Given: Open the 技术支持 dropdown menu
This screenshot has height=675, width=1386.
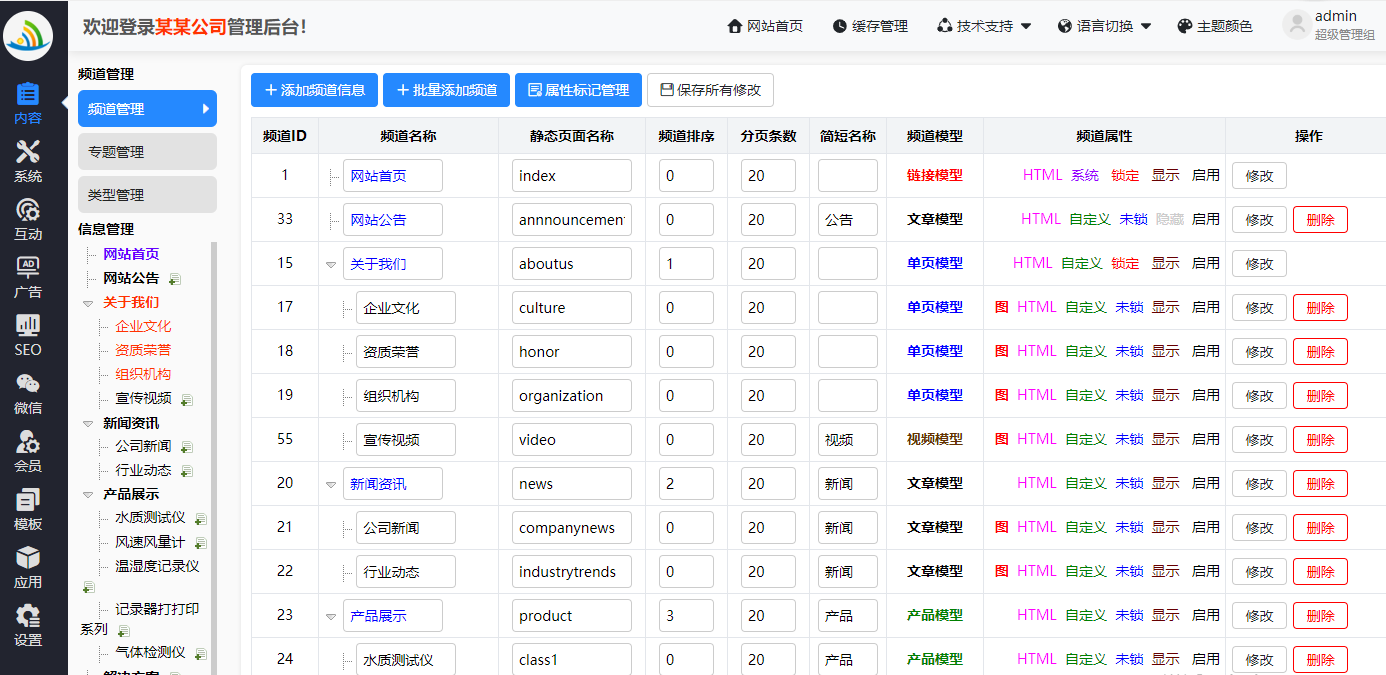Looking at the screenshot, I should (x=983, y=26).
